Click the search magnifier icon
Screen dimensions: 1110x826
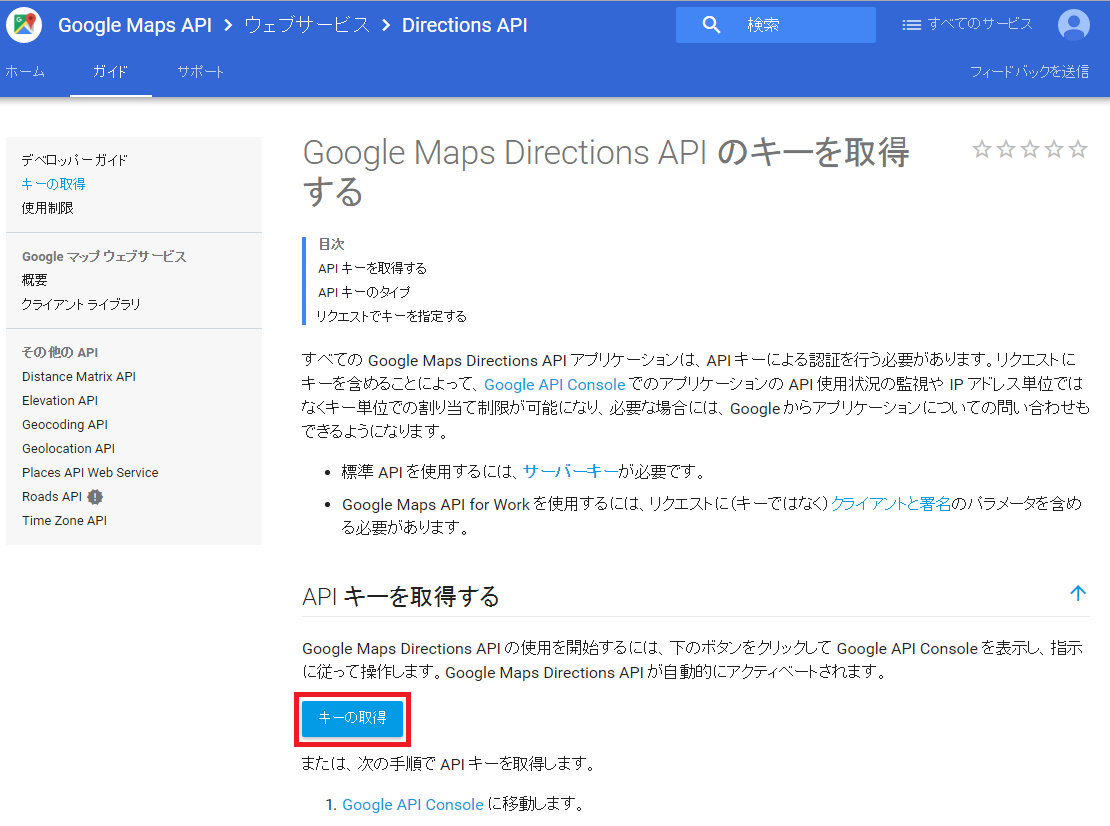point(711,25)
